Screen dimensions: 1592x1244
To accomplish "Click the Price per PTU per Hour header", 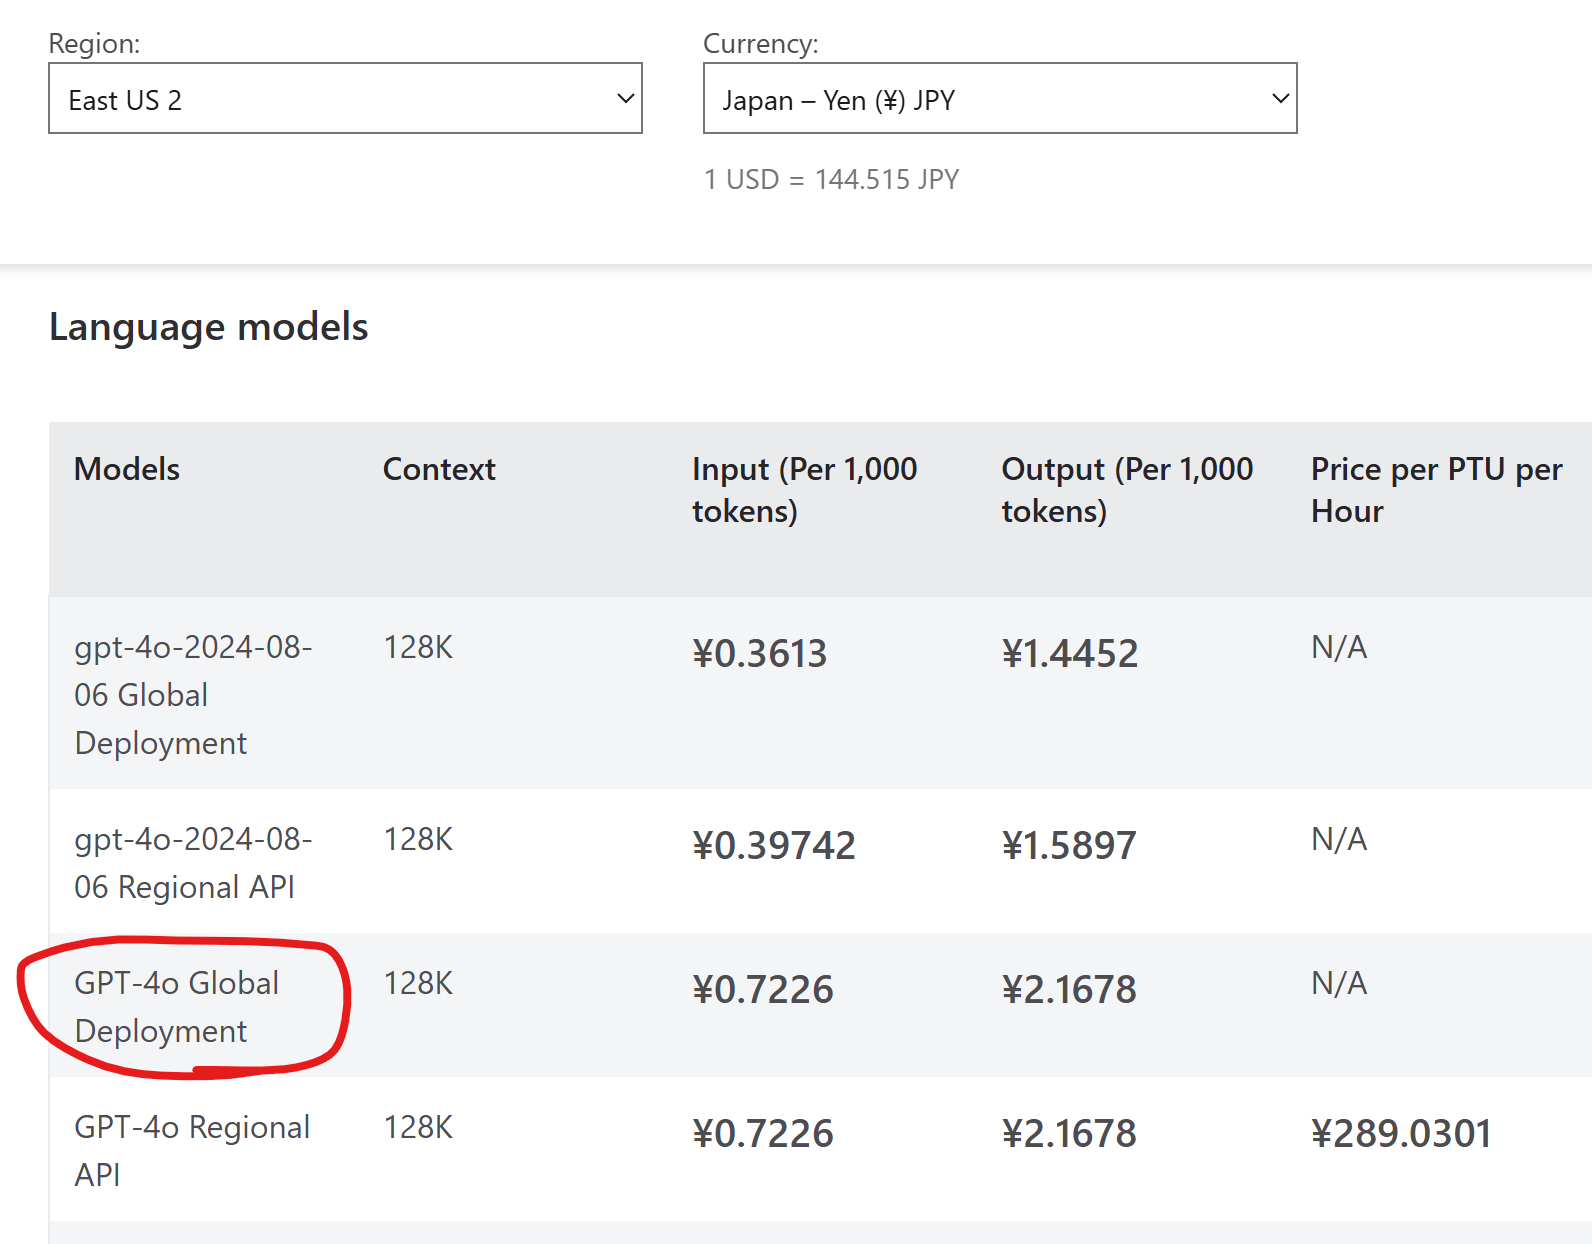I will click(1437, 490).
